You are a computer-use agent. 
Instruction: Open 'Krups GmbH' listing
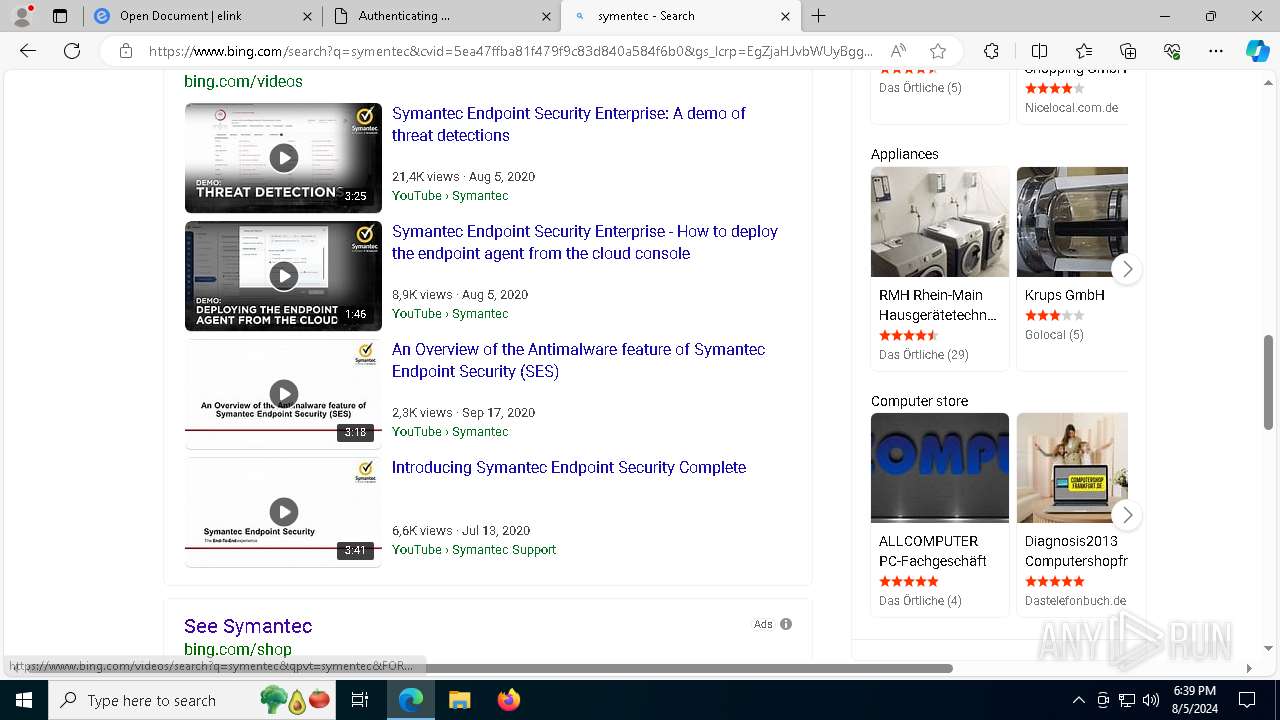coord(1065,295)
